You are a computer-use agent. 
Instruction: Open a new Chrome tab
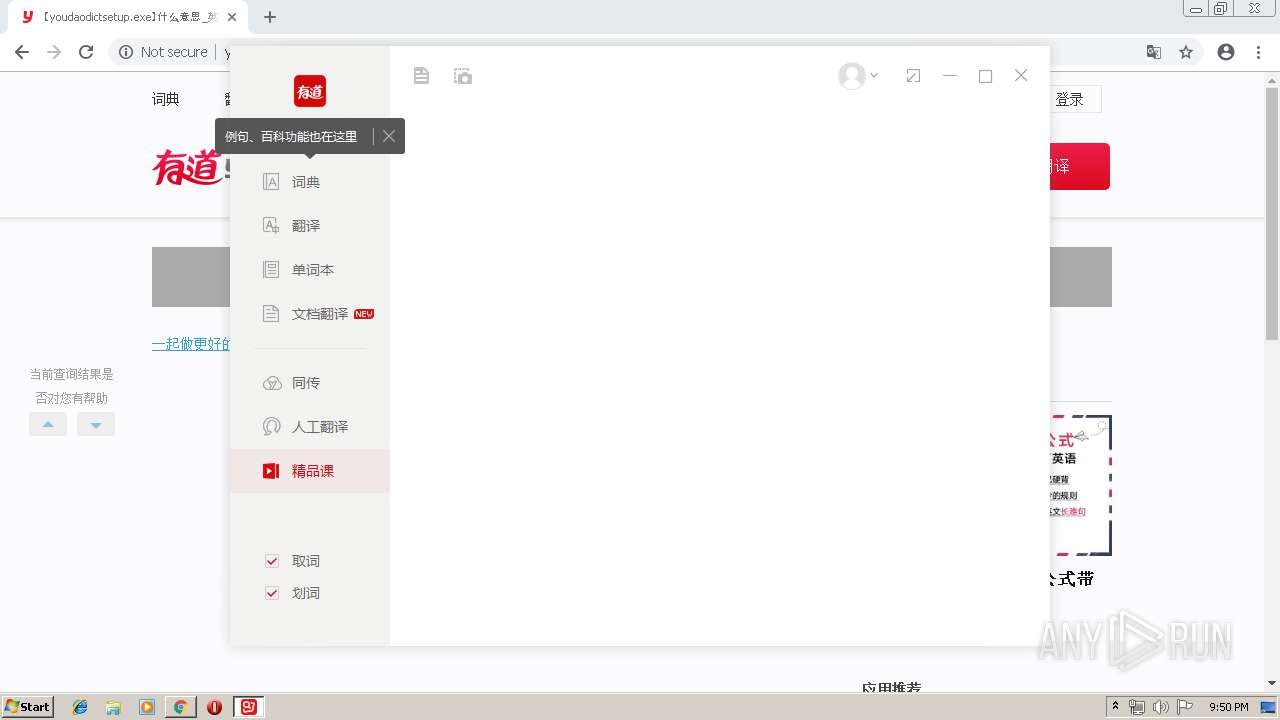270,17
